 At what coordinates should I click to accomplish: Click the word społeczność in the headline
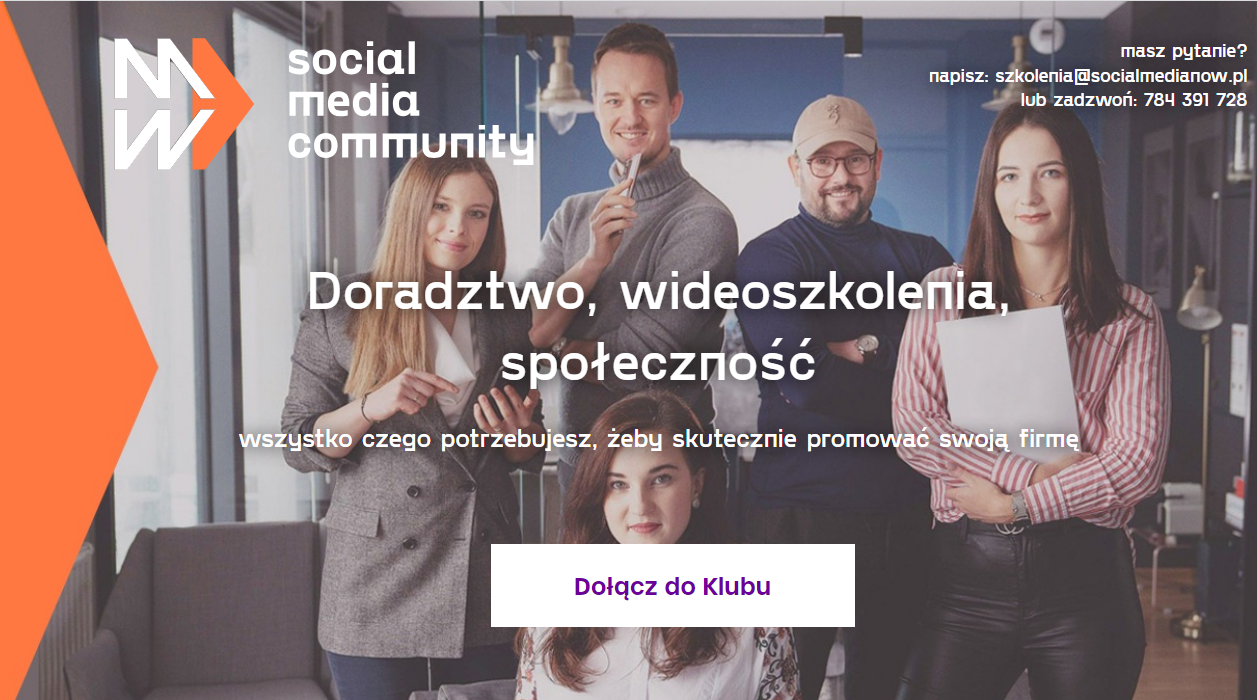[658, 364]
